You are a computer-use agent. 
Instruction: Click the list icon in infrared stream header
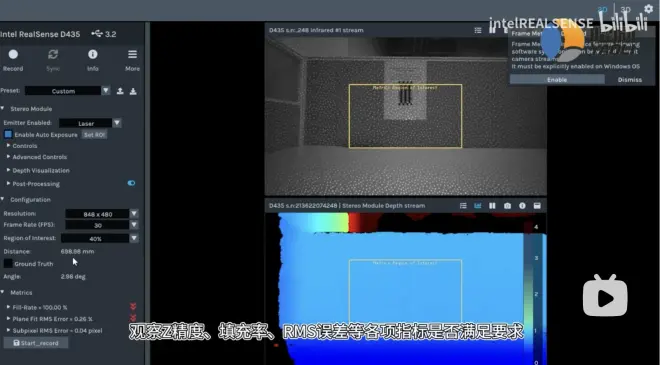coord(478,30)
